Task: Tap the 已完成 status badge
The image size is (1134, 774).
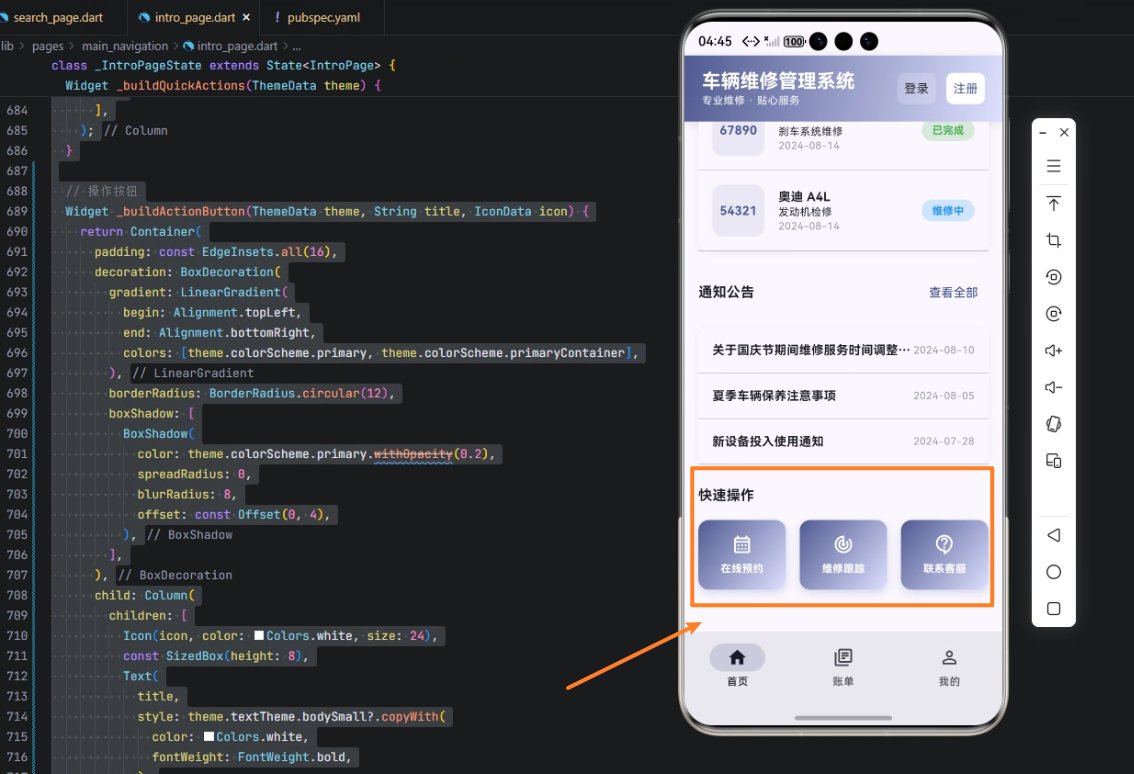Action: pos(947,130)
